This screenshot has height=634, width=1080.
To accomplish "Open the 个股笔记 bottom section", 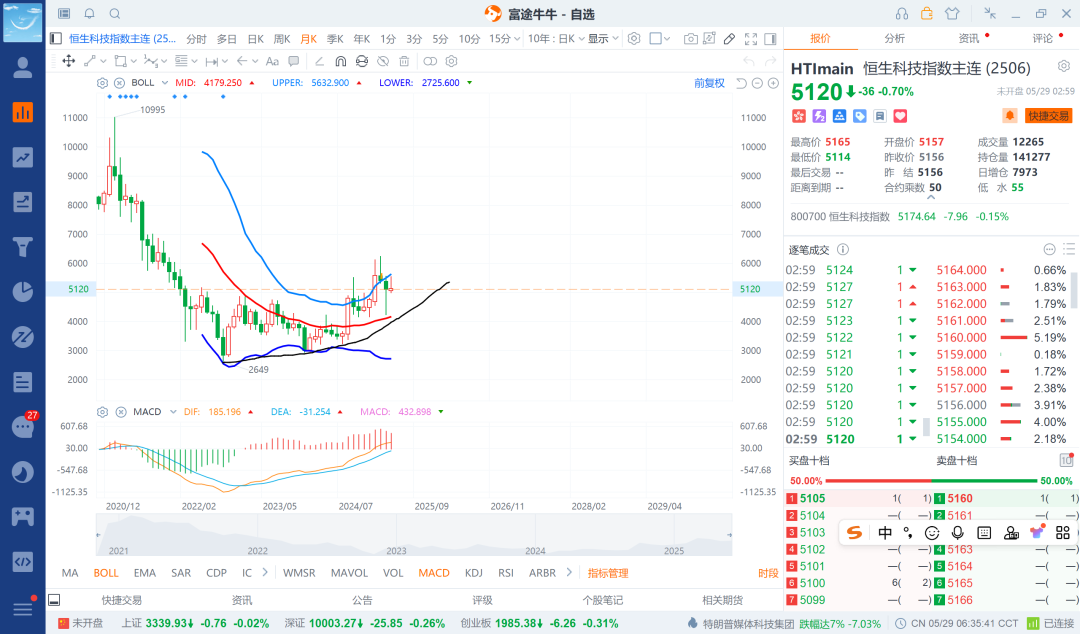I will pos(603,600).
